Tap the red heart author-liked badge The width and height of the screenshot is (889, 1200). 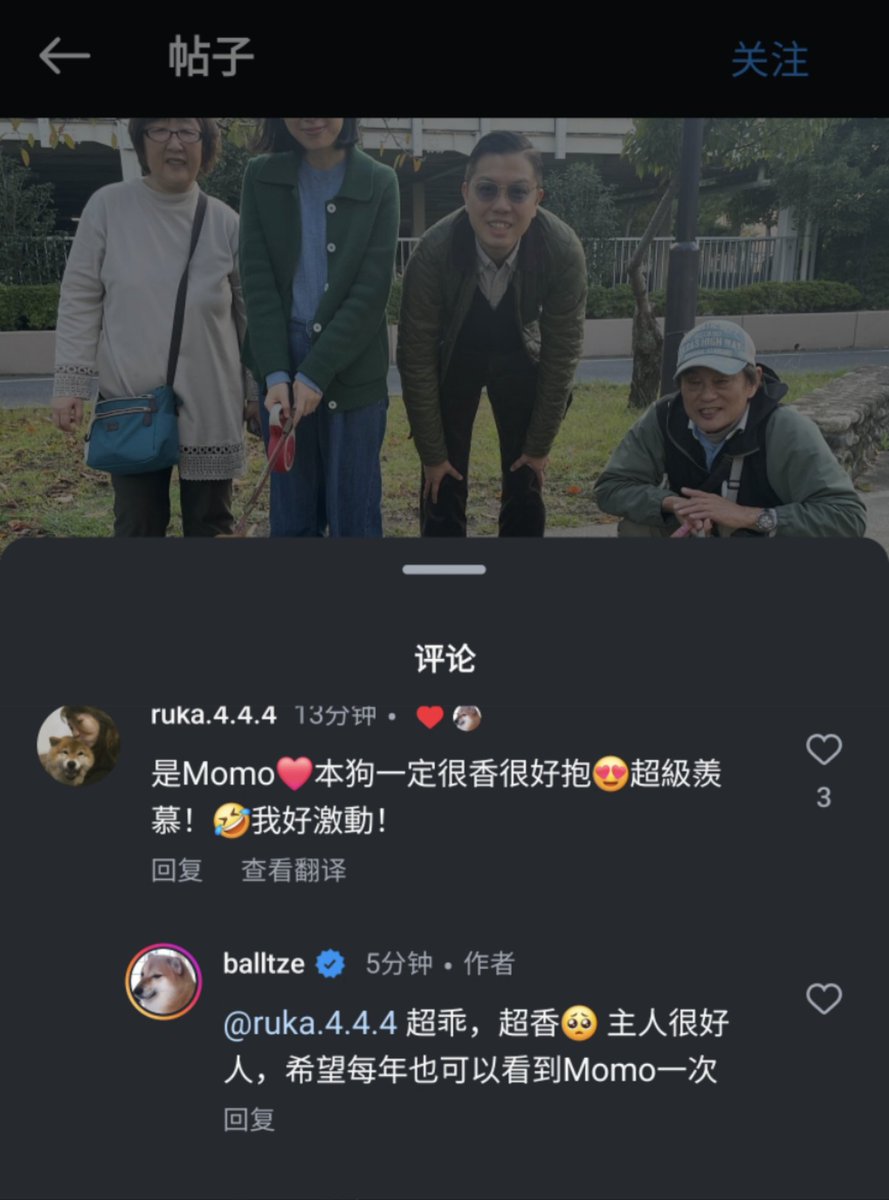(429, 717)
